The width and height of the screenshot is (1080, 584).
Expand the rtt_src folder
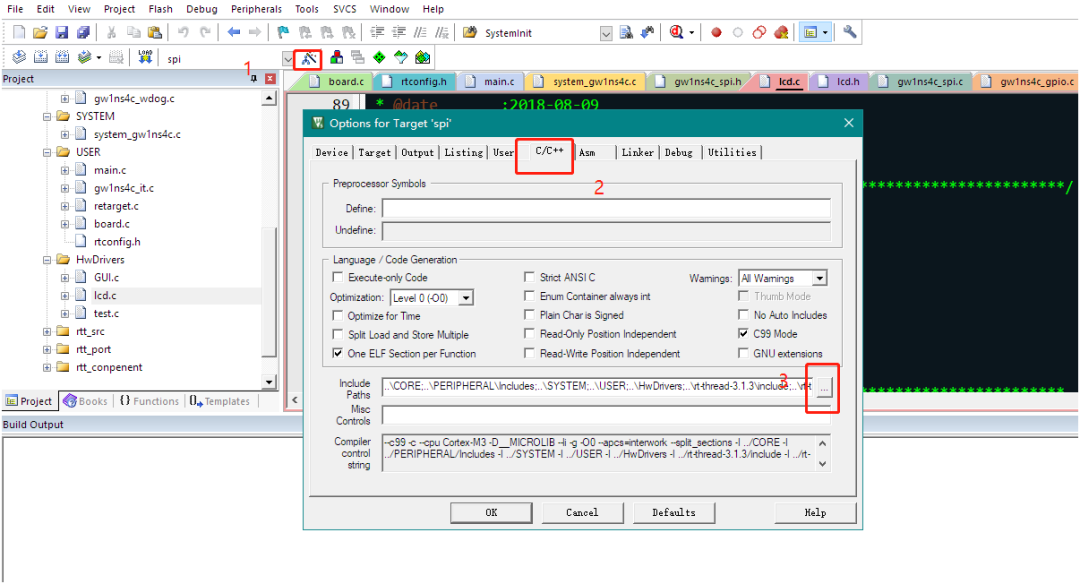(x=47, y=331)
